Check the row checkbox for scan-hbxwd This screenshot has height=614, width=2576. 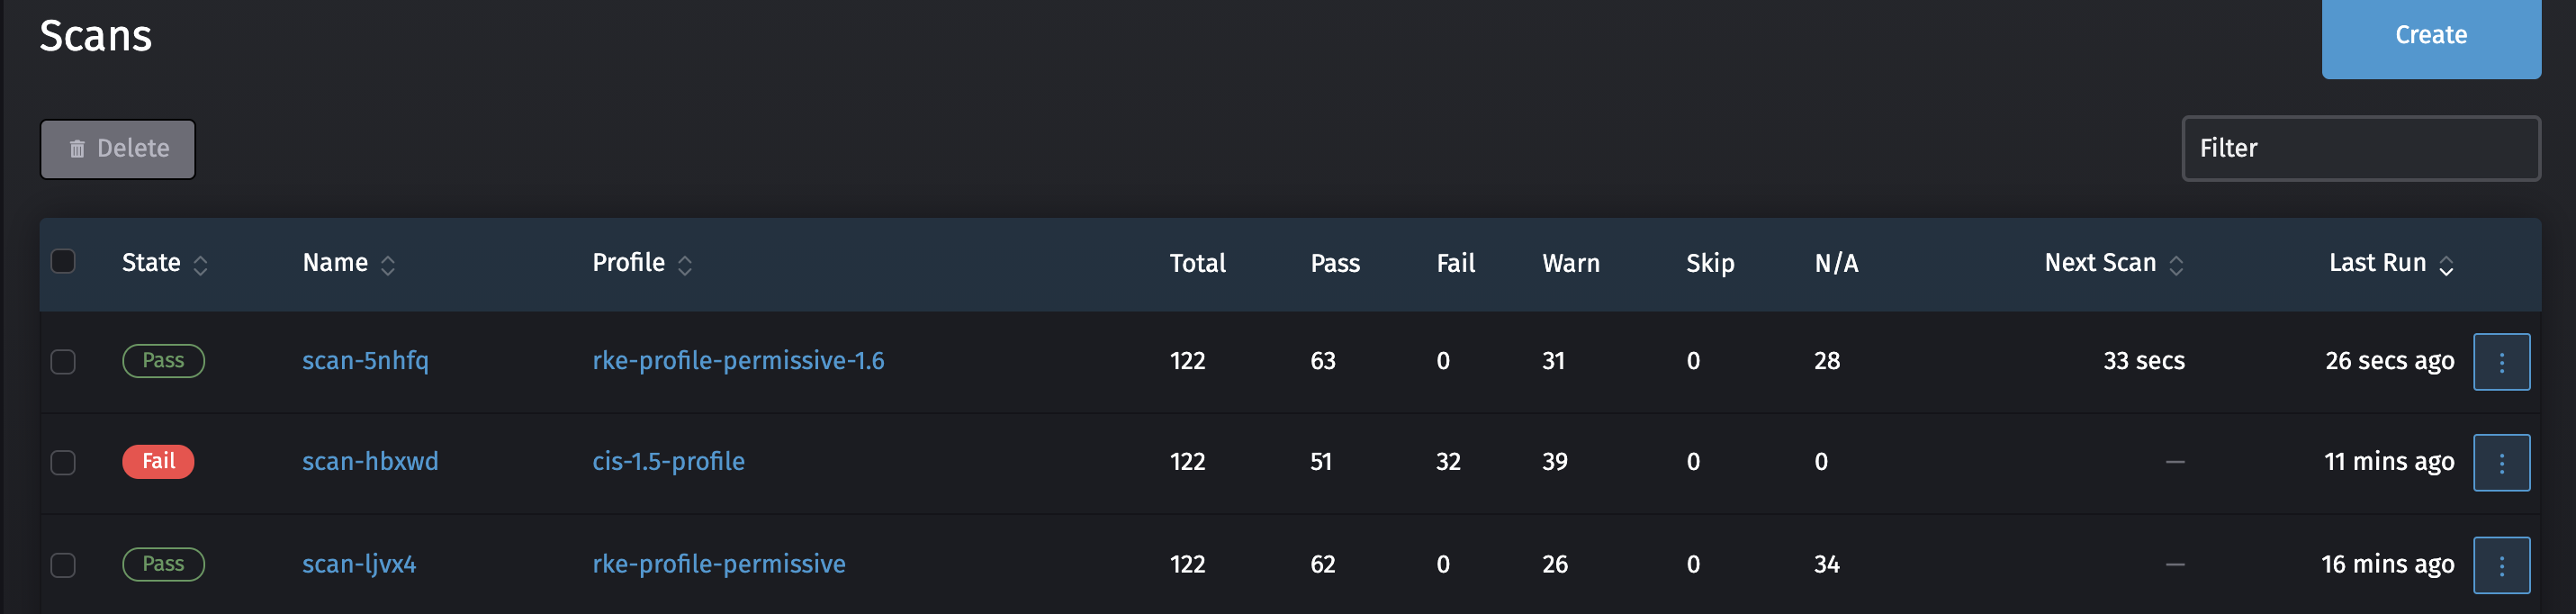pyautogui.click(x=63, y=463)
